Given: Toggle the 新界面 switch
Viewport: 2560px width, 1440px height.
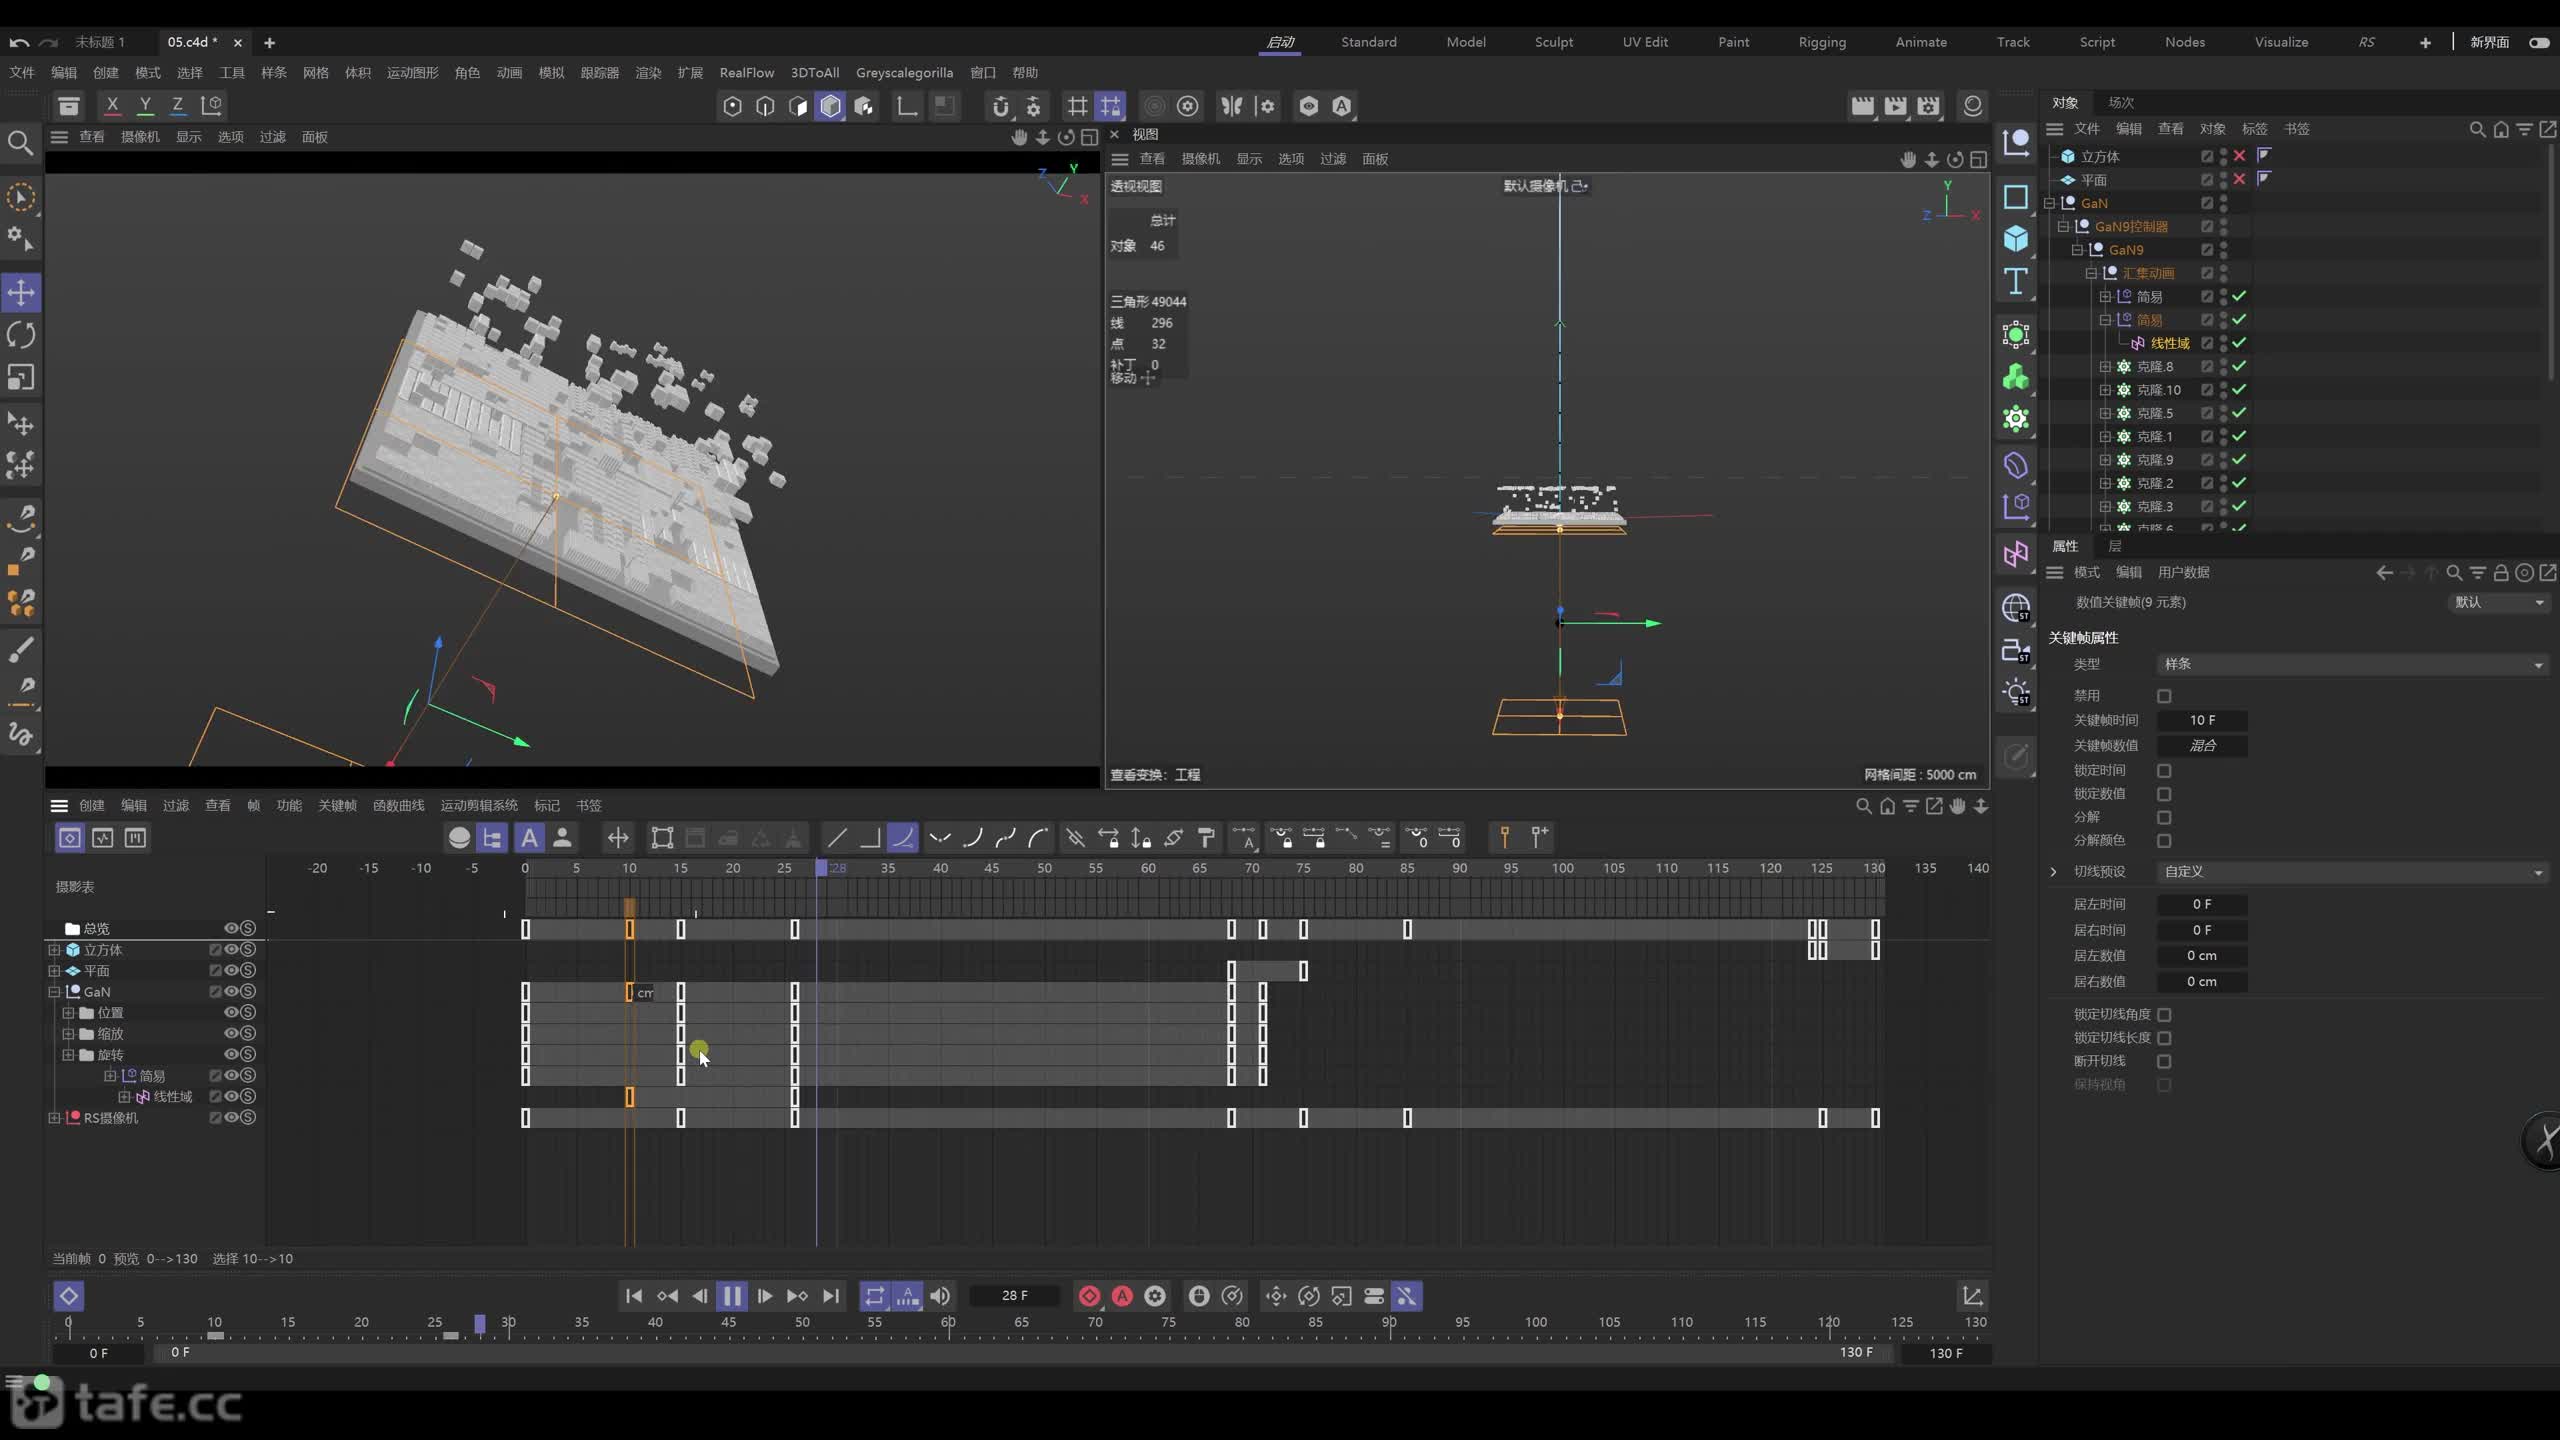Looking at the screenshot, I should 2539,42.
